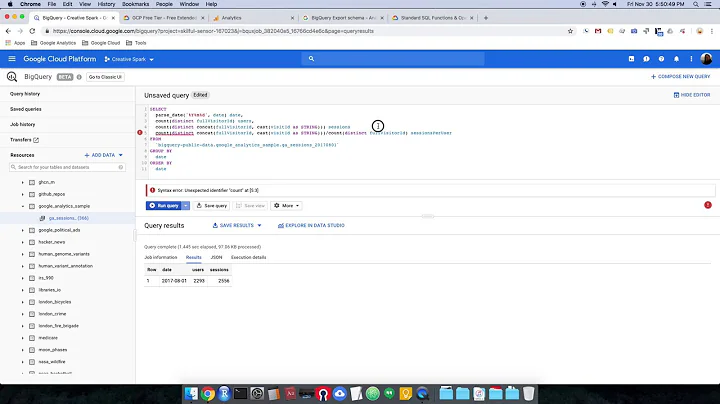Expand the ghcn_m dataset
The width and height of the screenshot is (720, 404).
coord(22,182)
